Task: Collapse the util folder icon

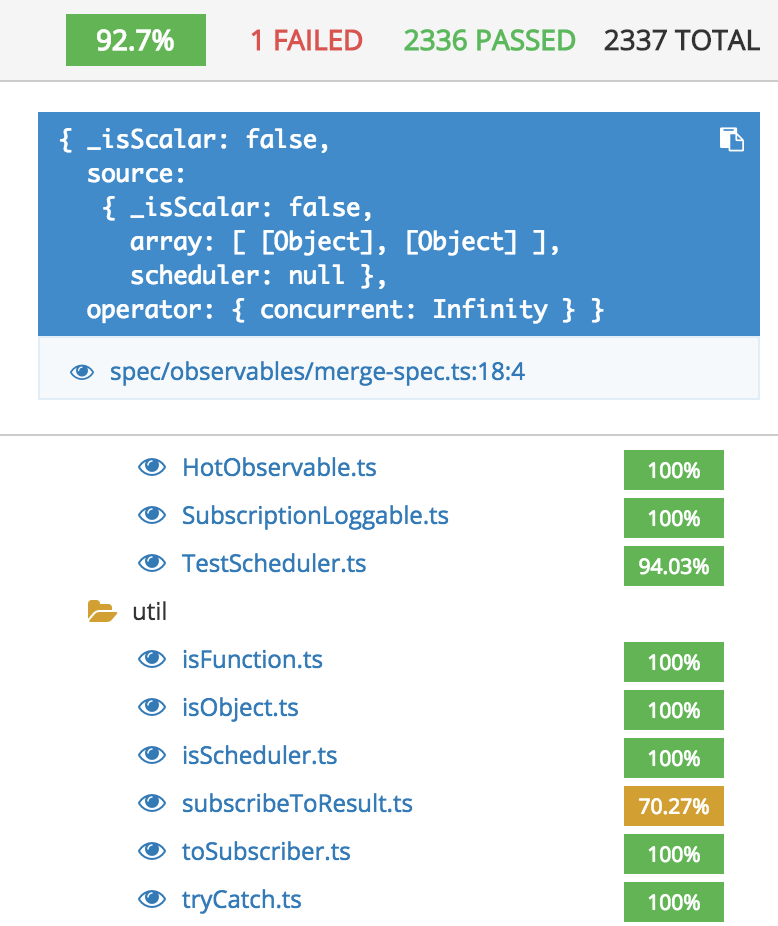Action: point(102,611)
